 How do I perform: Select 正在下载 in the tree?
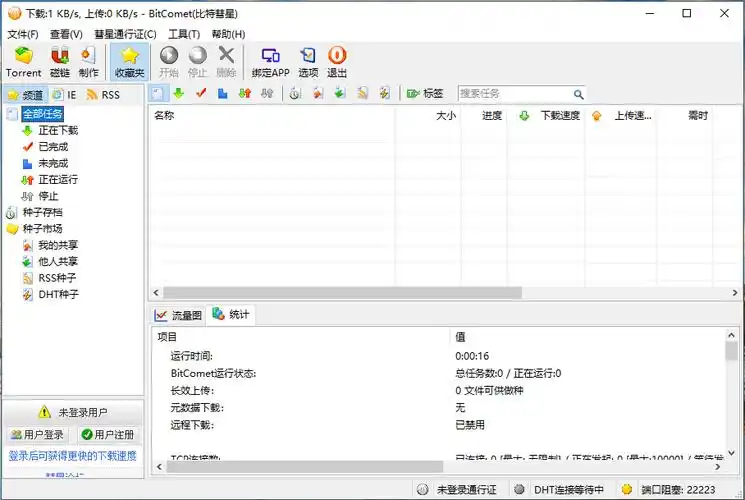pos(58,130)
